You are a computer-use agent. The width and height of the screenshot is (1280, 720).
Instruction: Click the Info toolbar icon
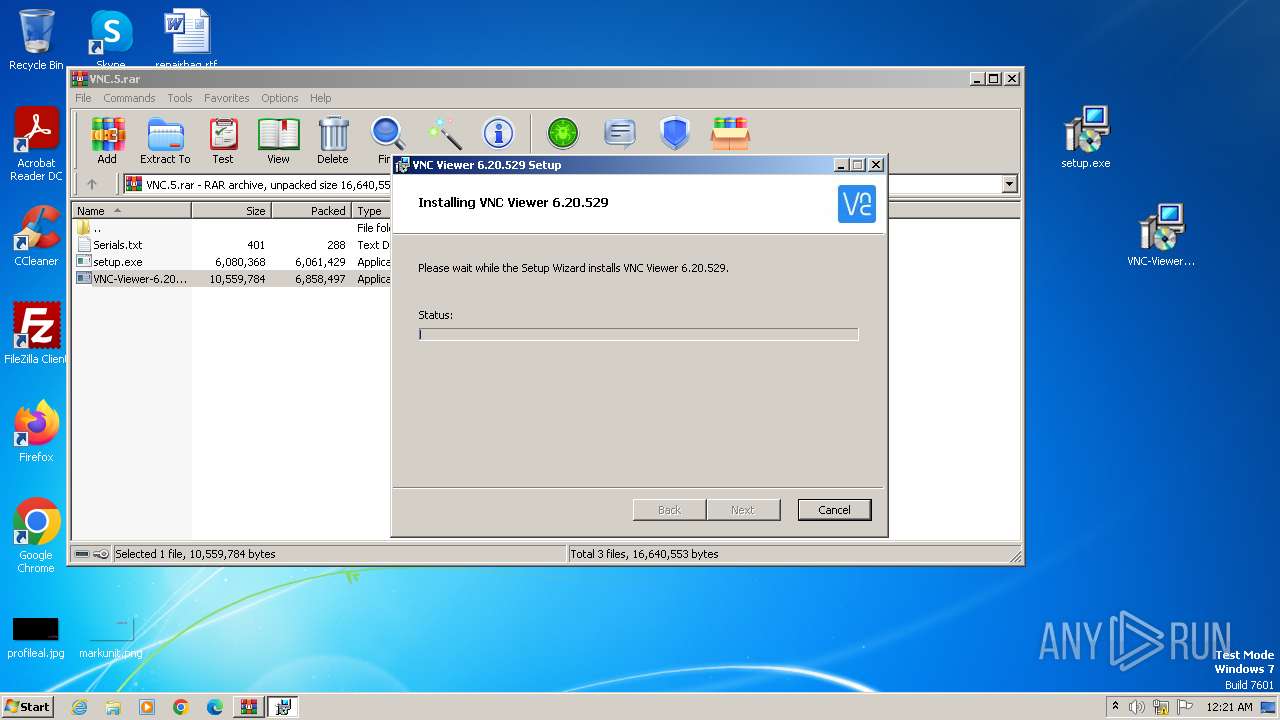(x=498, y=133)
